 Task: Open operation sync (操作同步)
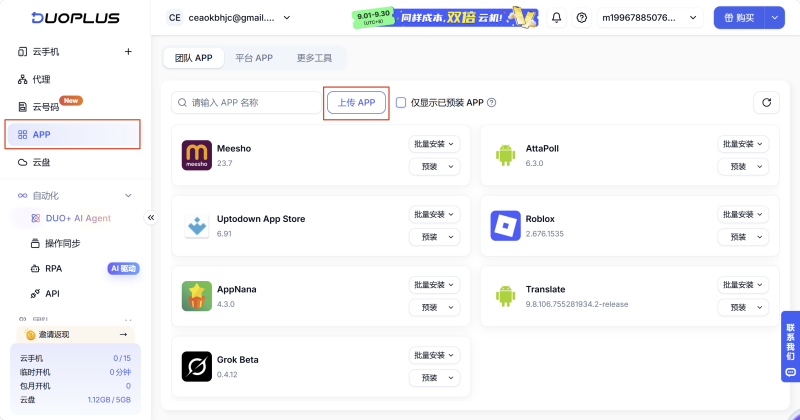62,243
